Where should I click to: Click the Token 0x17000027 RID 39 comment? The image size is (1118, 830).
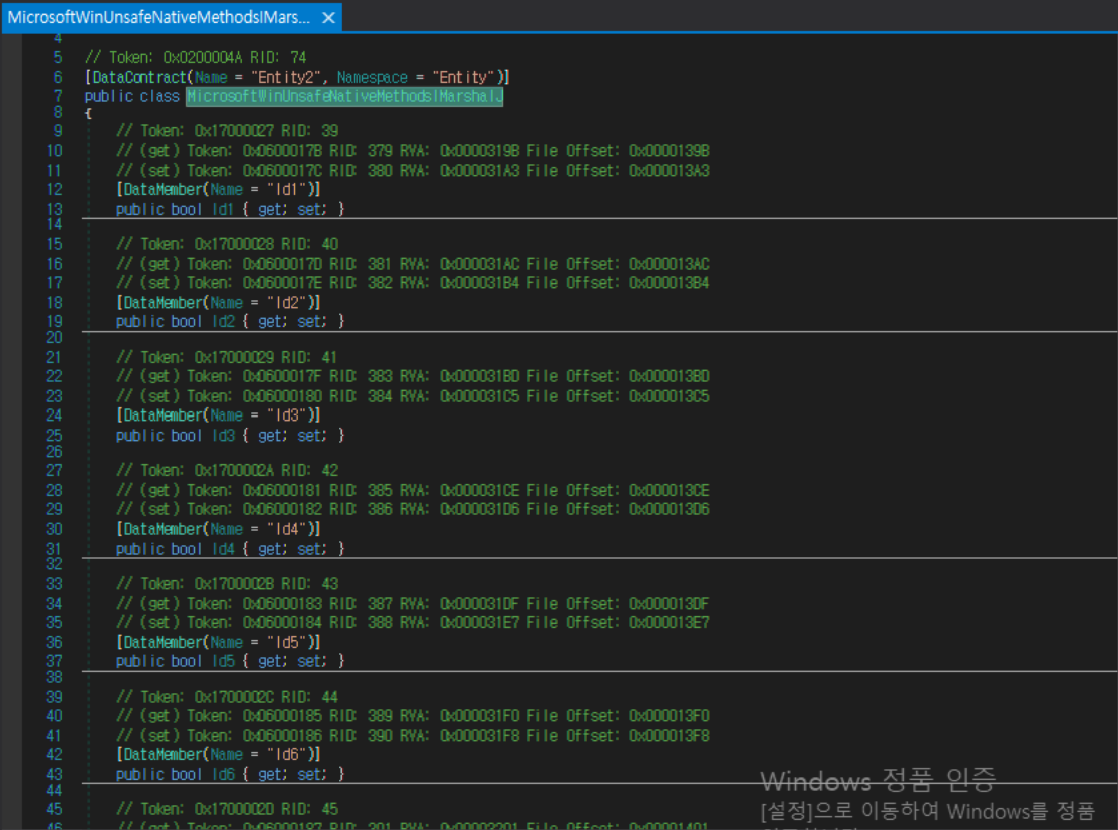[x=227, y=130]
